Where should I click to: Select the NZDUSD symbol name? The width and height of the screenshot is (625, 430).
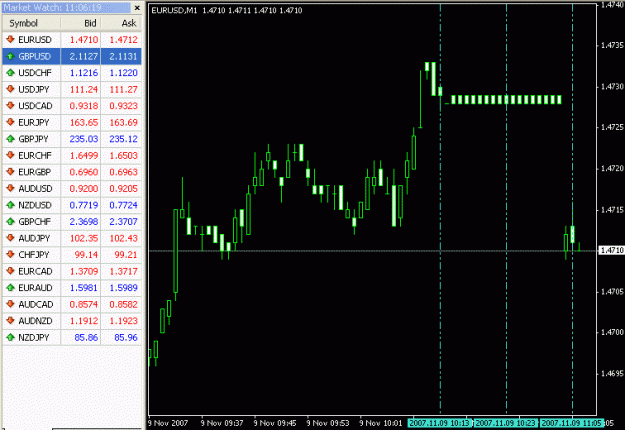point(35,205)
